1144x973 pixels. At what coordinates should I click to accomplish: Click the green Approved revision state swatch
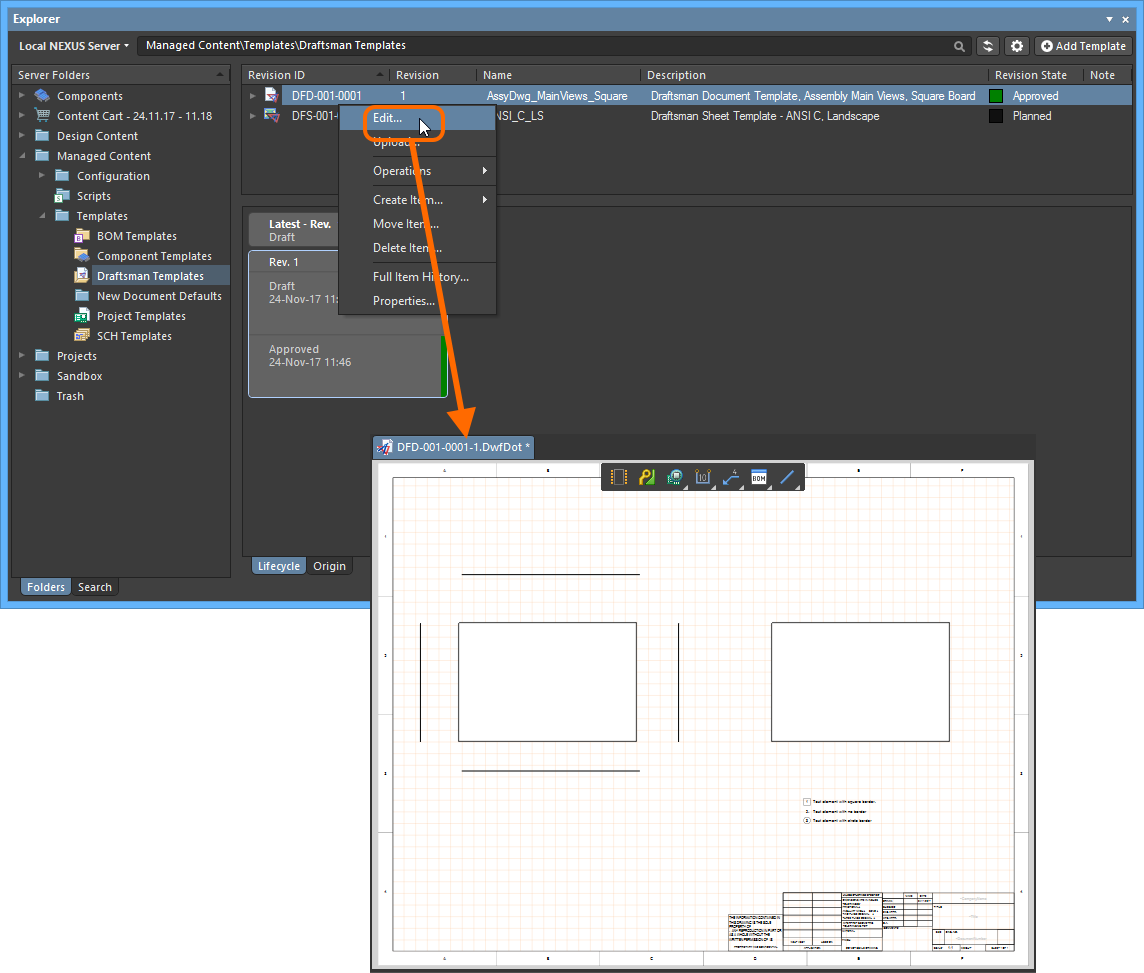click(x=996, y=96)
